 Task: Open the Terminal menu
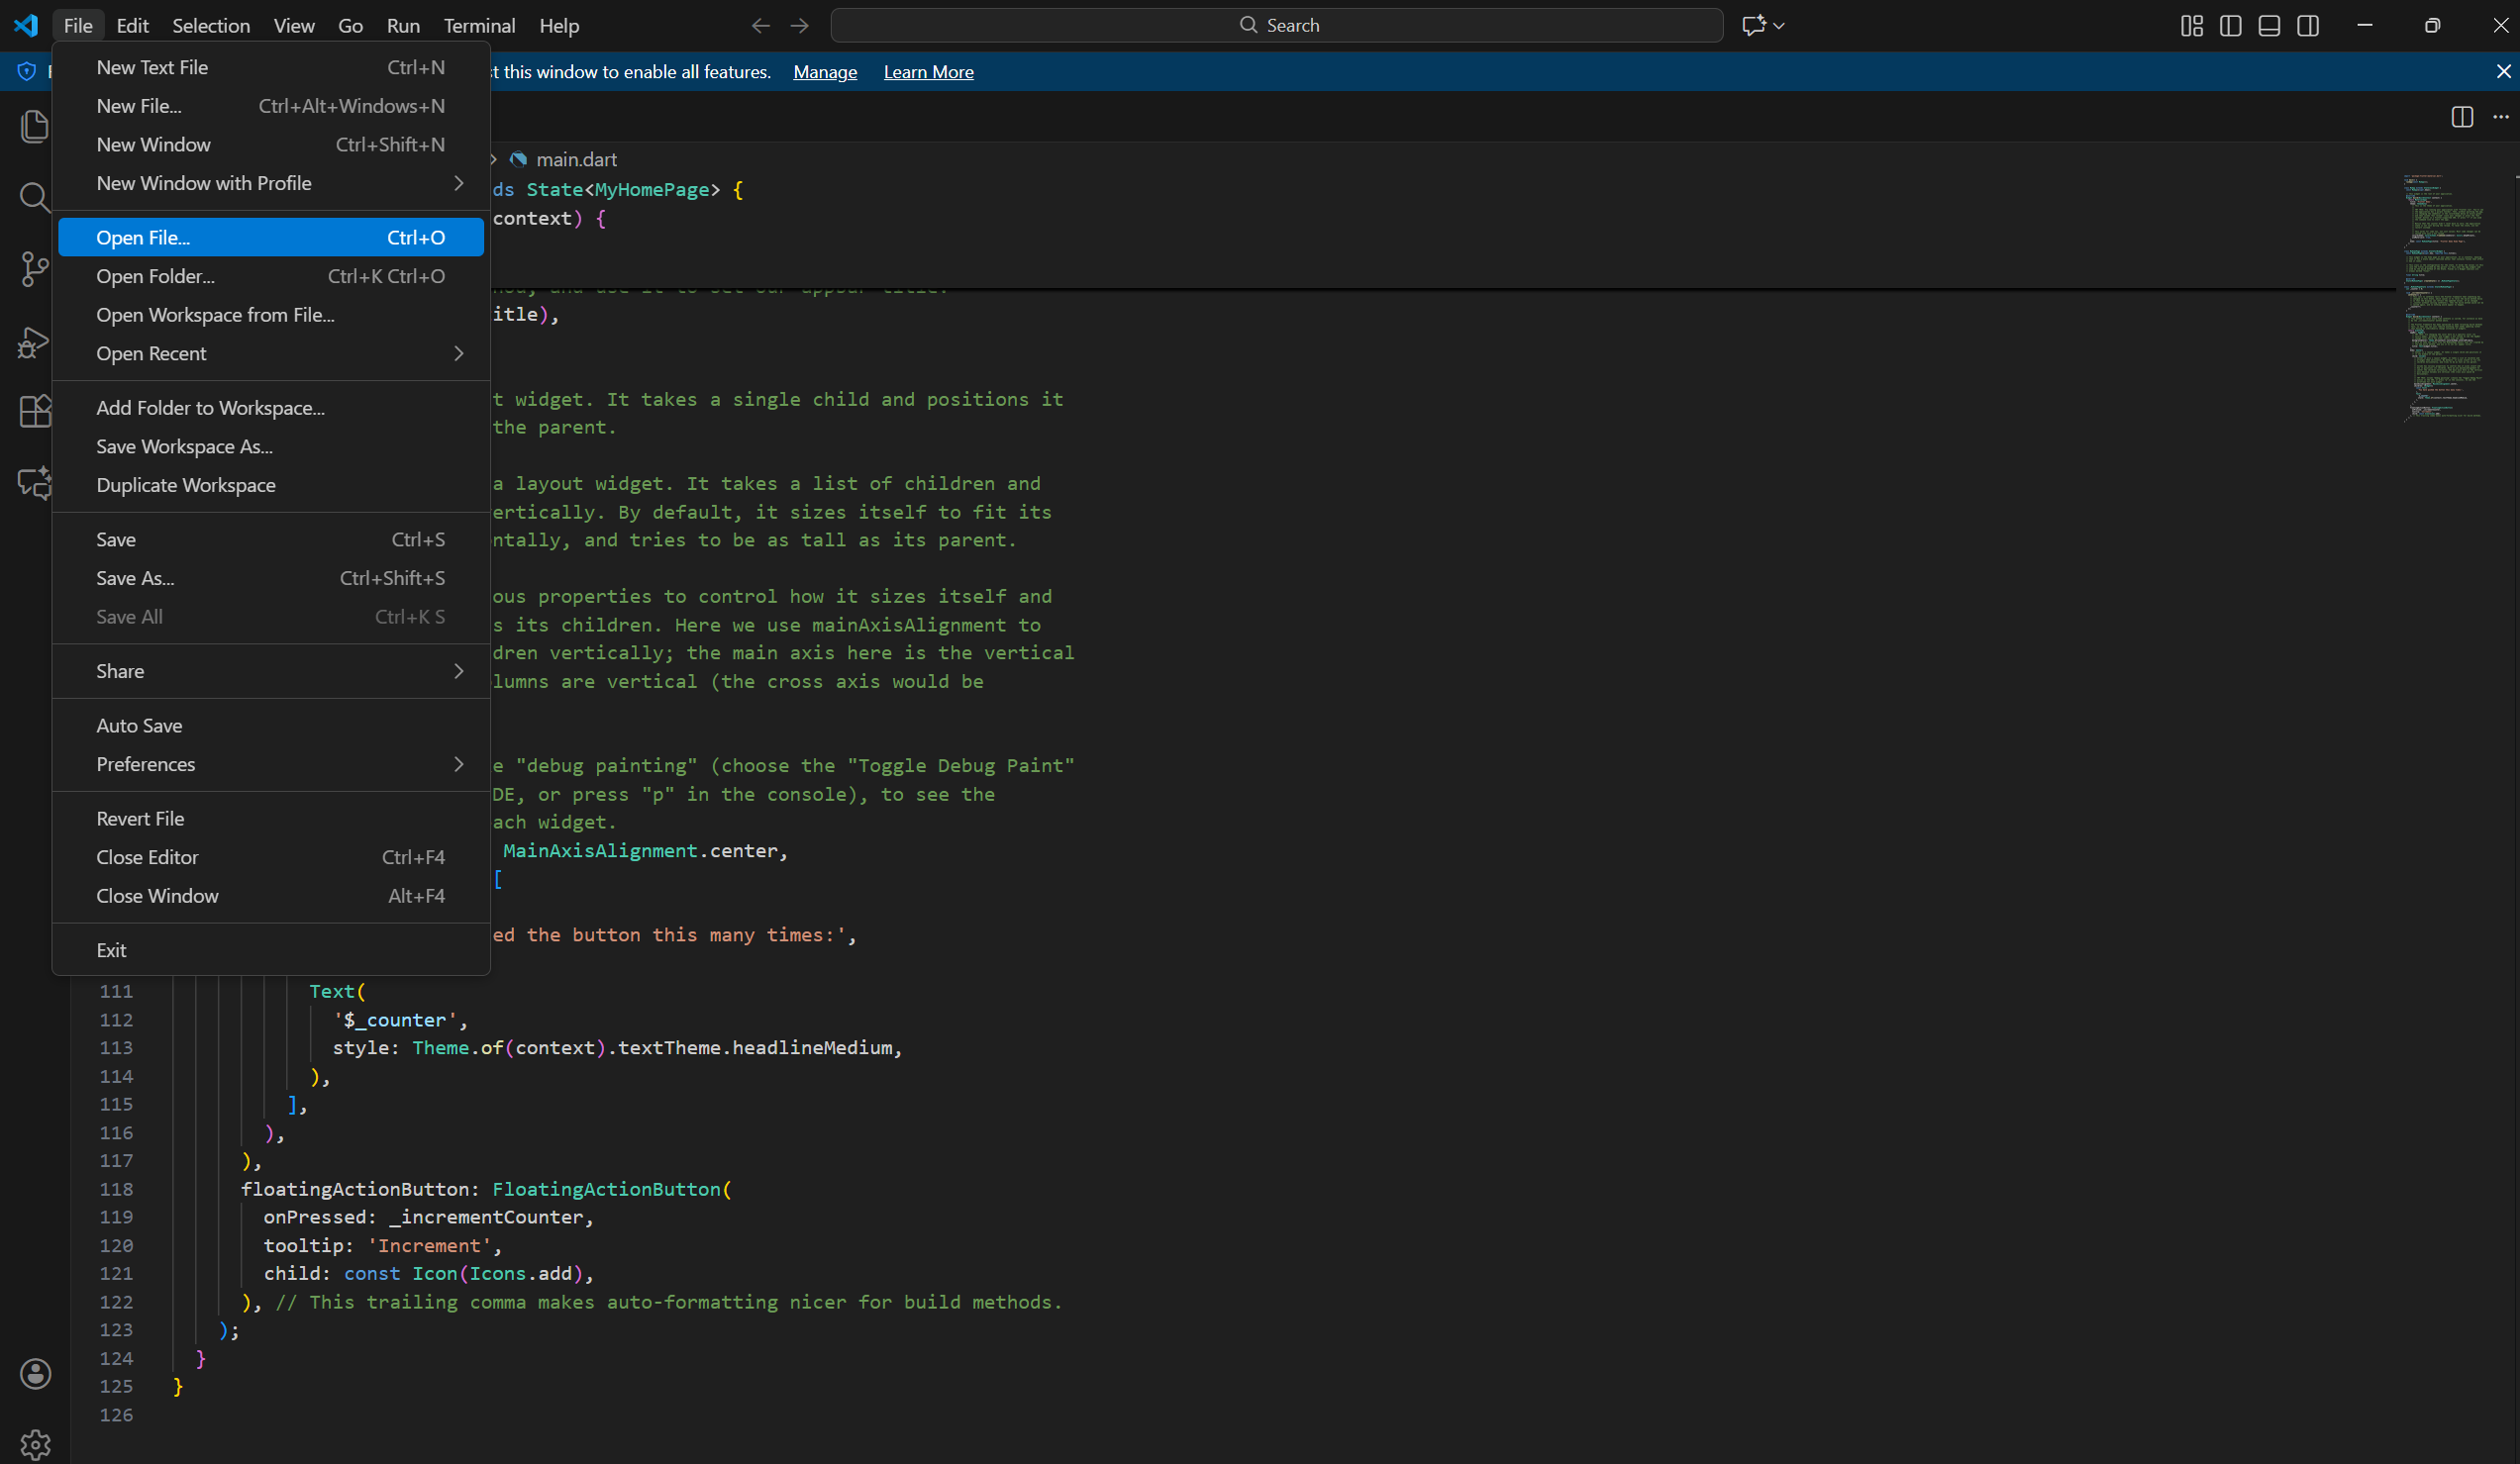(x=478, y=25)
